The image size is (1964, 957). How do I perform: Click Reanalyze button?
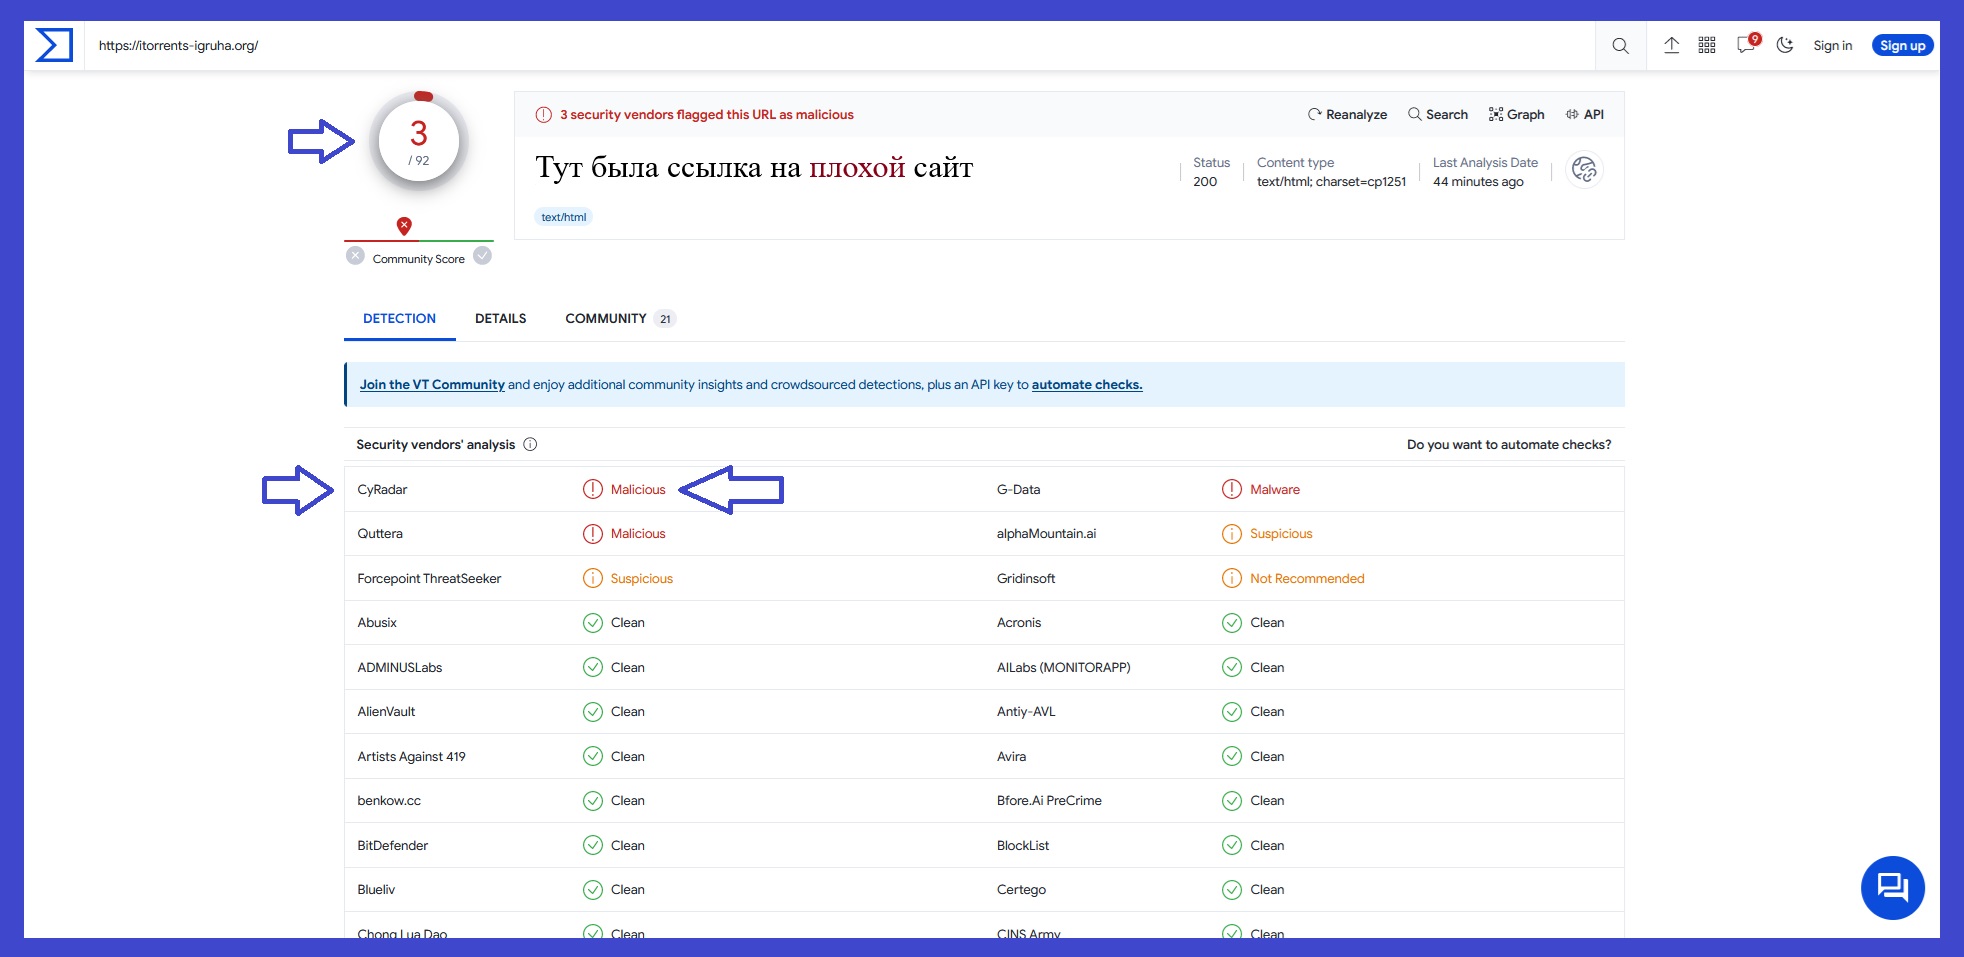click(1347, 114)
